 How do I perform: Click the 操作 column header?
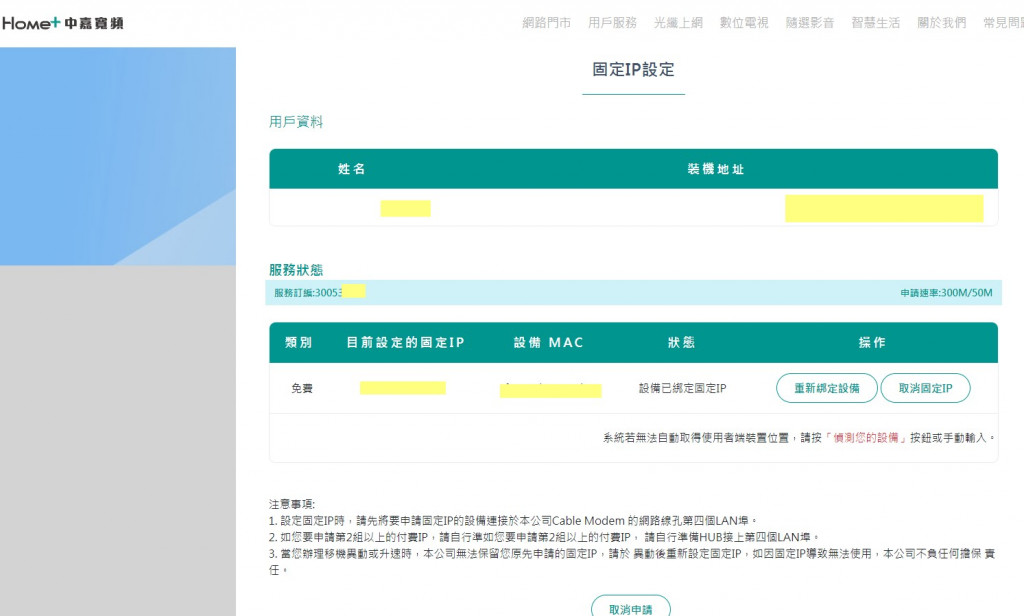tap(872, 342)
